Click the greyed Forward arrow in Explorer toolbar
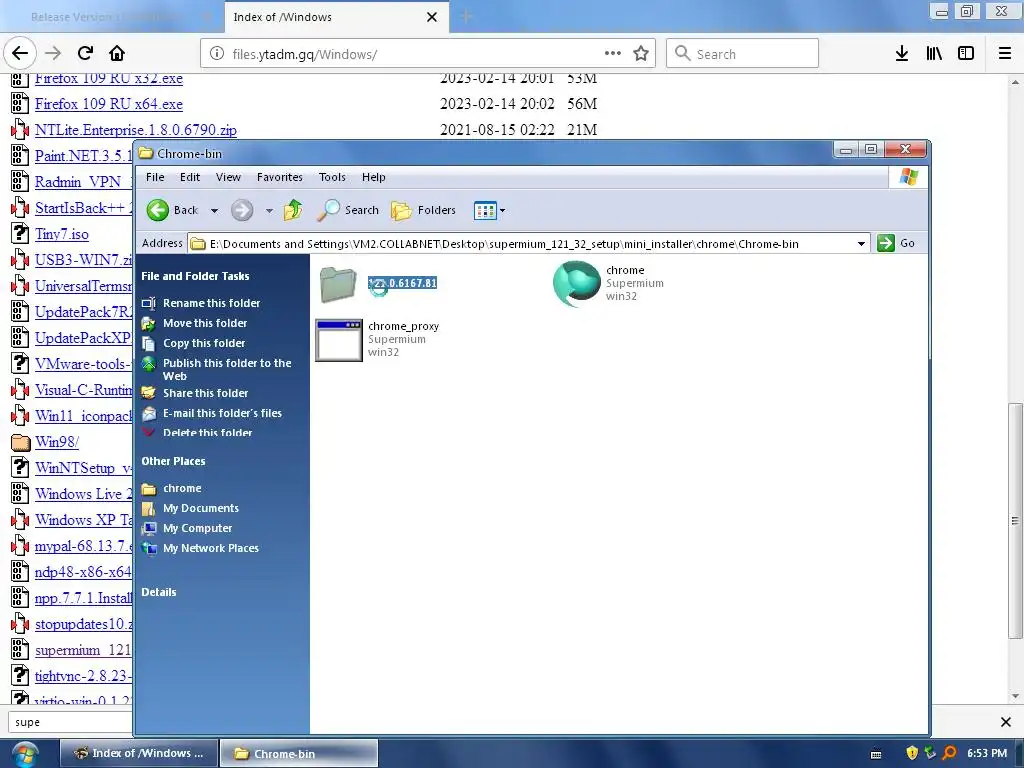 click(x=242, y=210)
